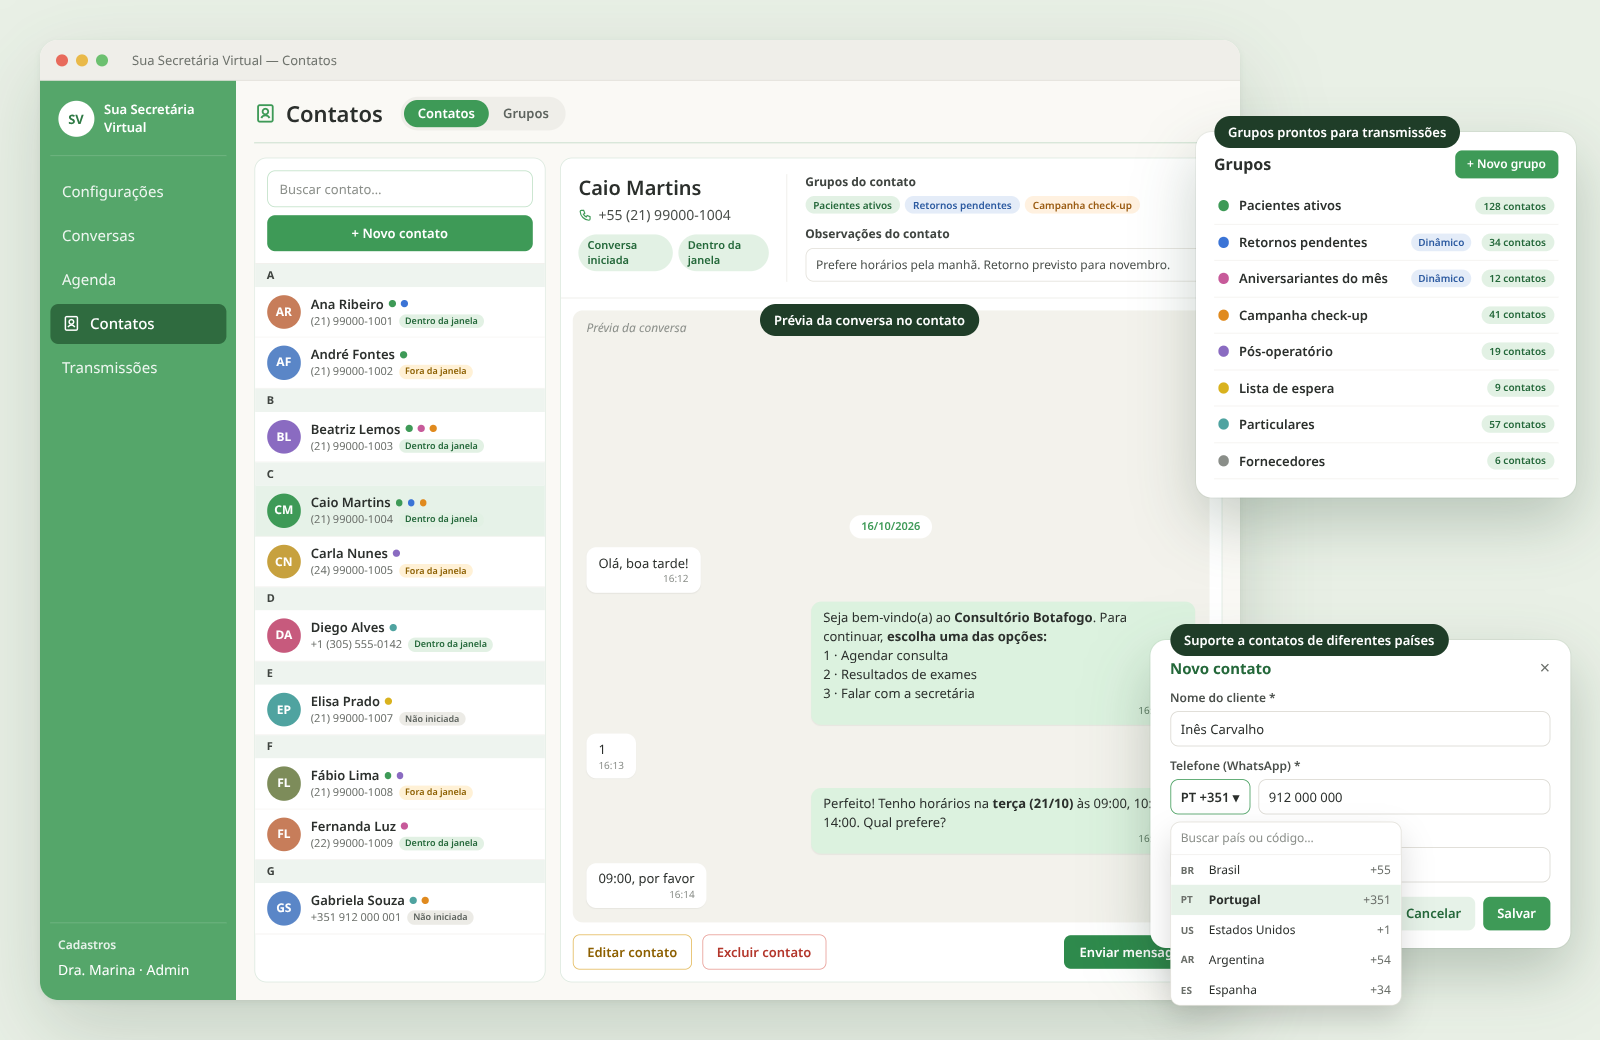Click the phone number field 912 000 000
The image size is (1600, 1040).
[1404, 797]
